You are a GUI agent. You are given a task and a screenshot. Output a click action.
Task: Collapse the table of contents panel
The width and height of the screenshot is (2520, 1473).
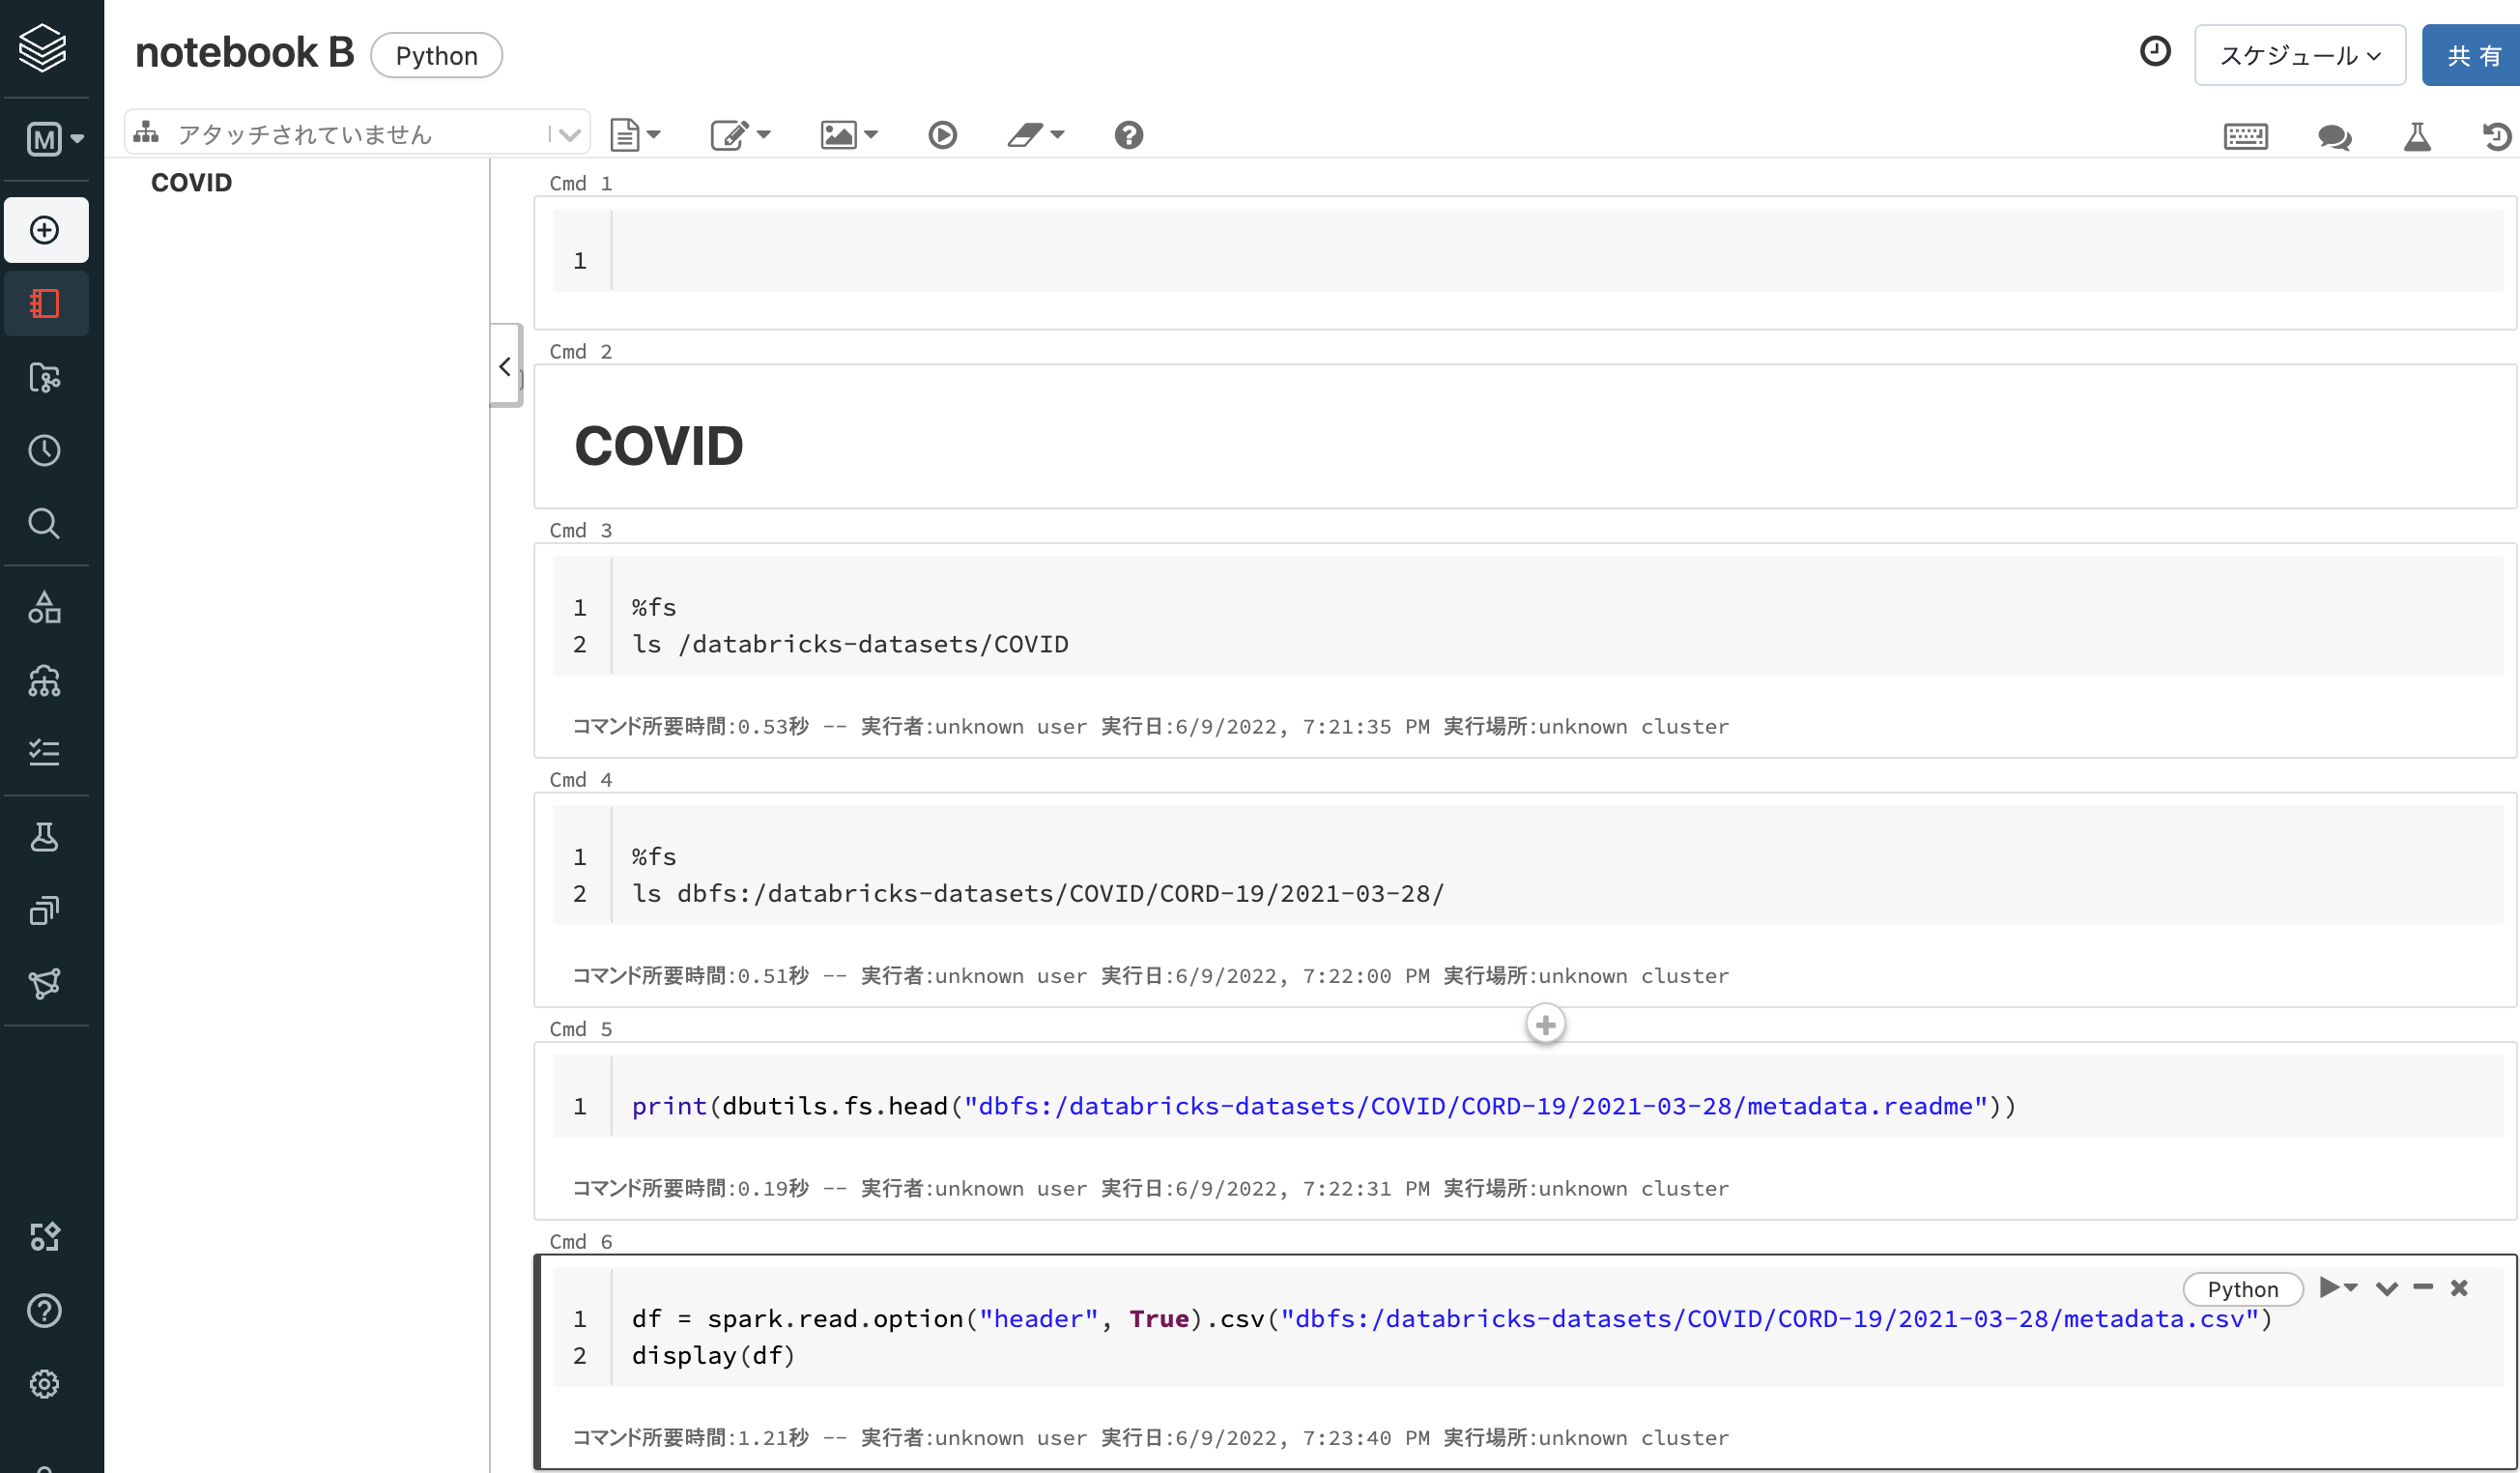(506, 366)
